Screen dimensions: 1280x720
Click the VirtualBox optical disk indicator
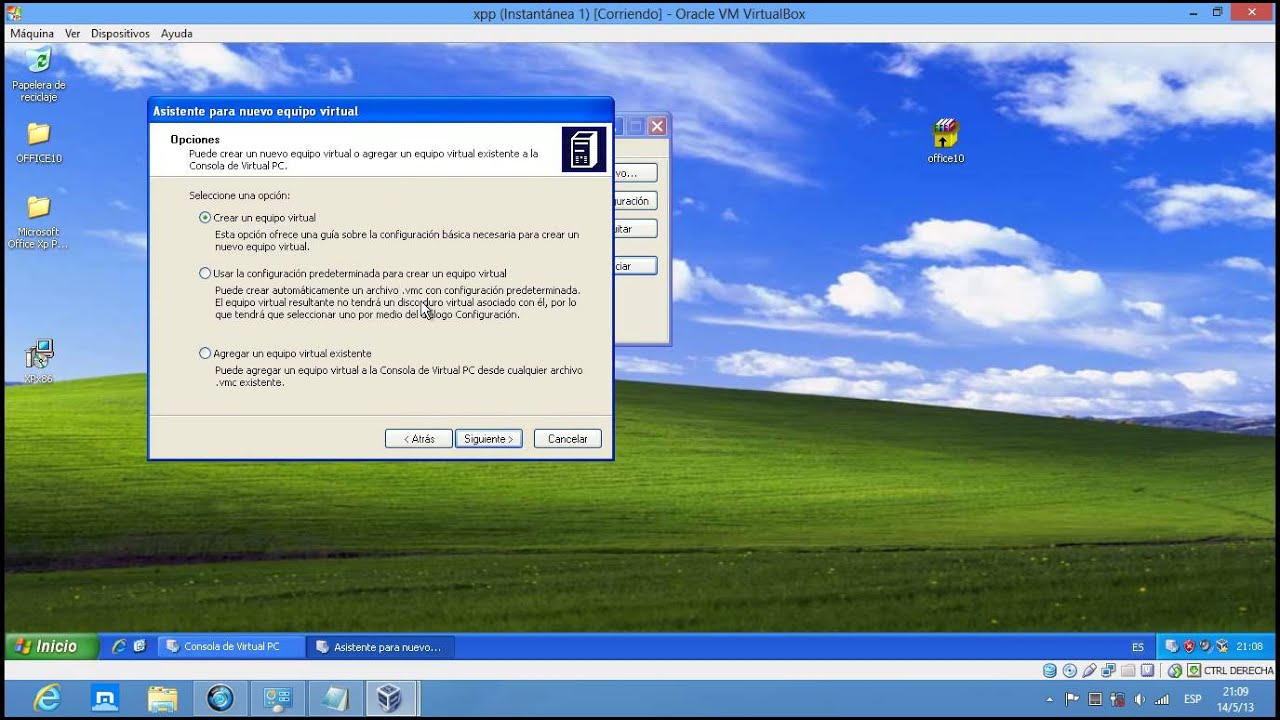1070,671
